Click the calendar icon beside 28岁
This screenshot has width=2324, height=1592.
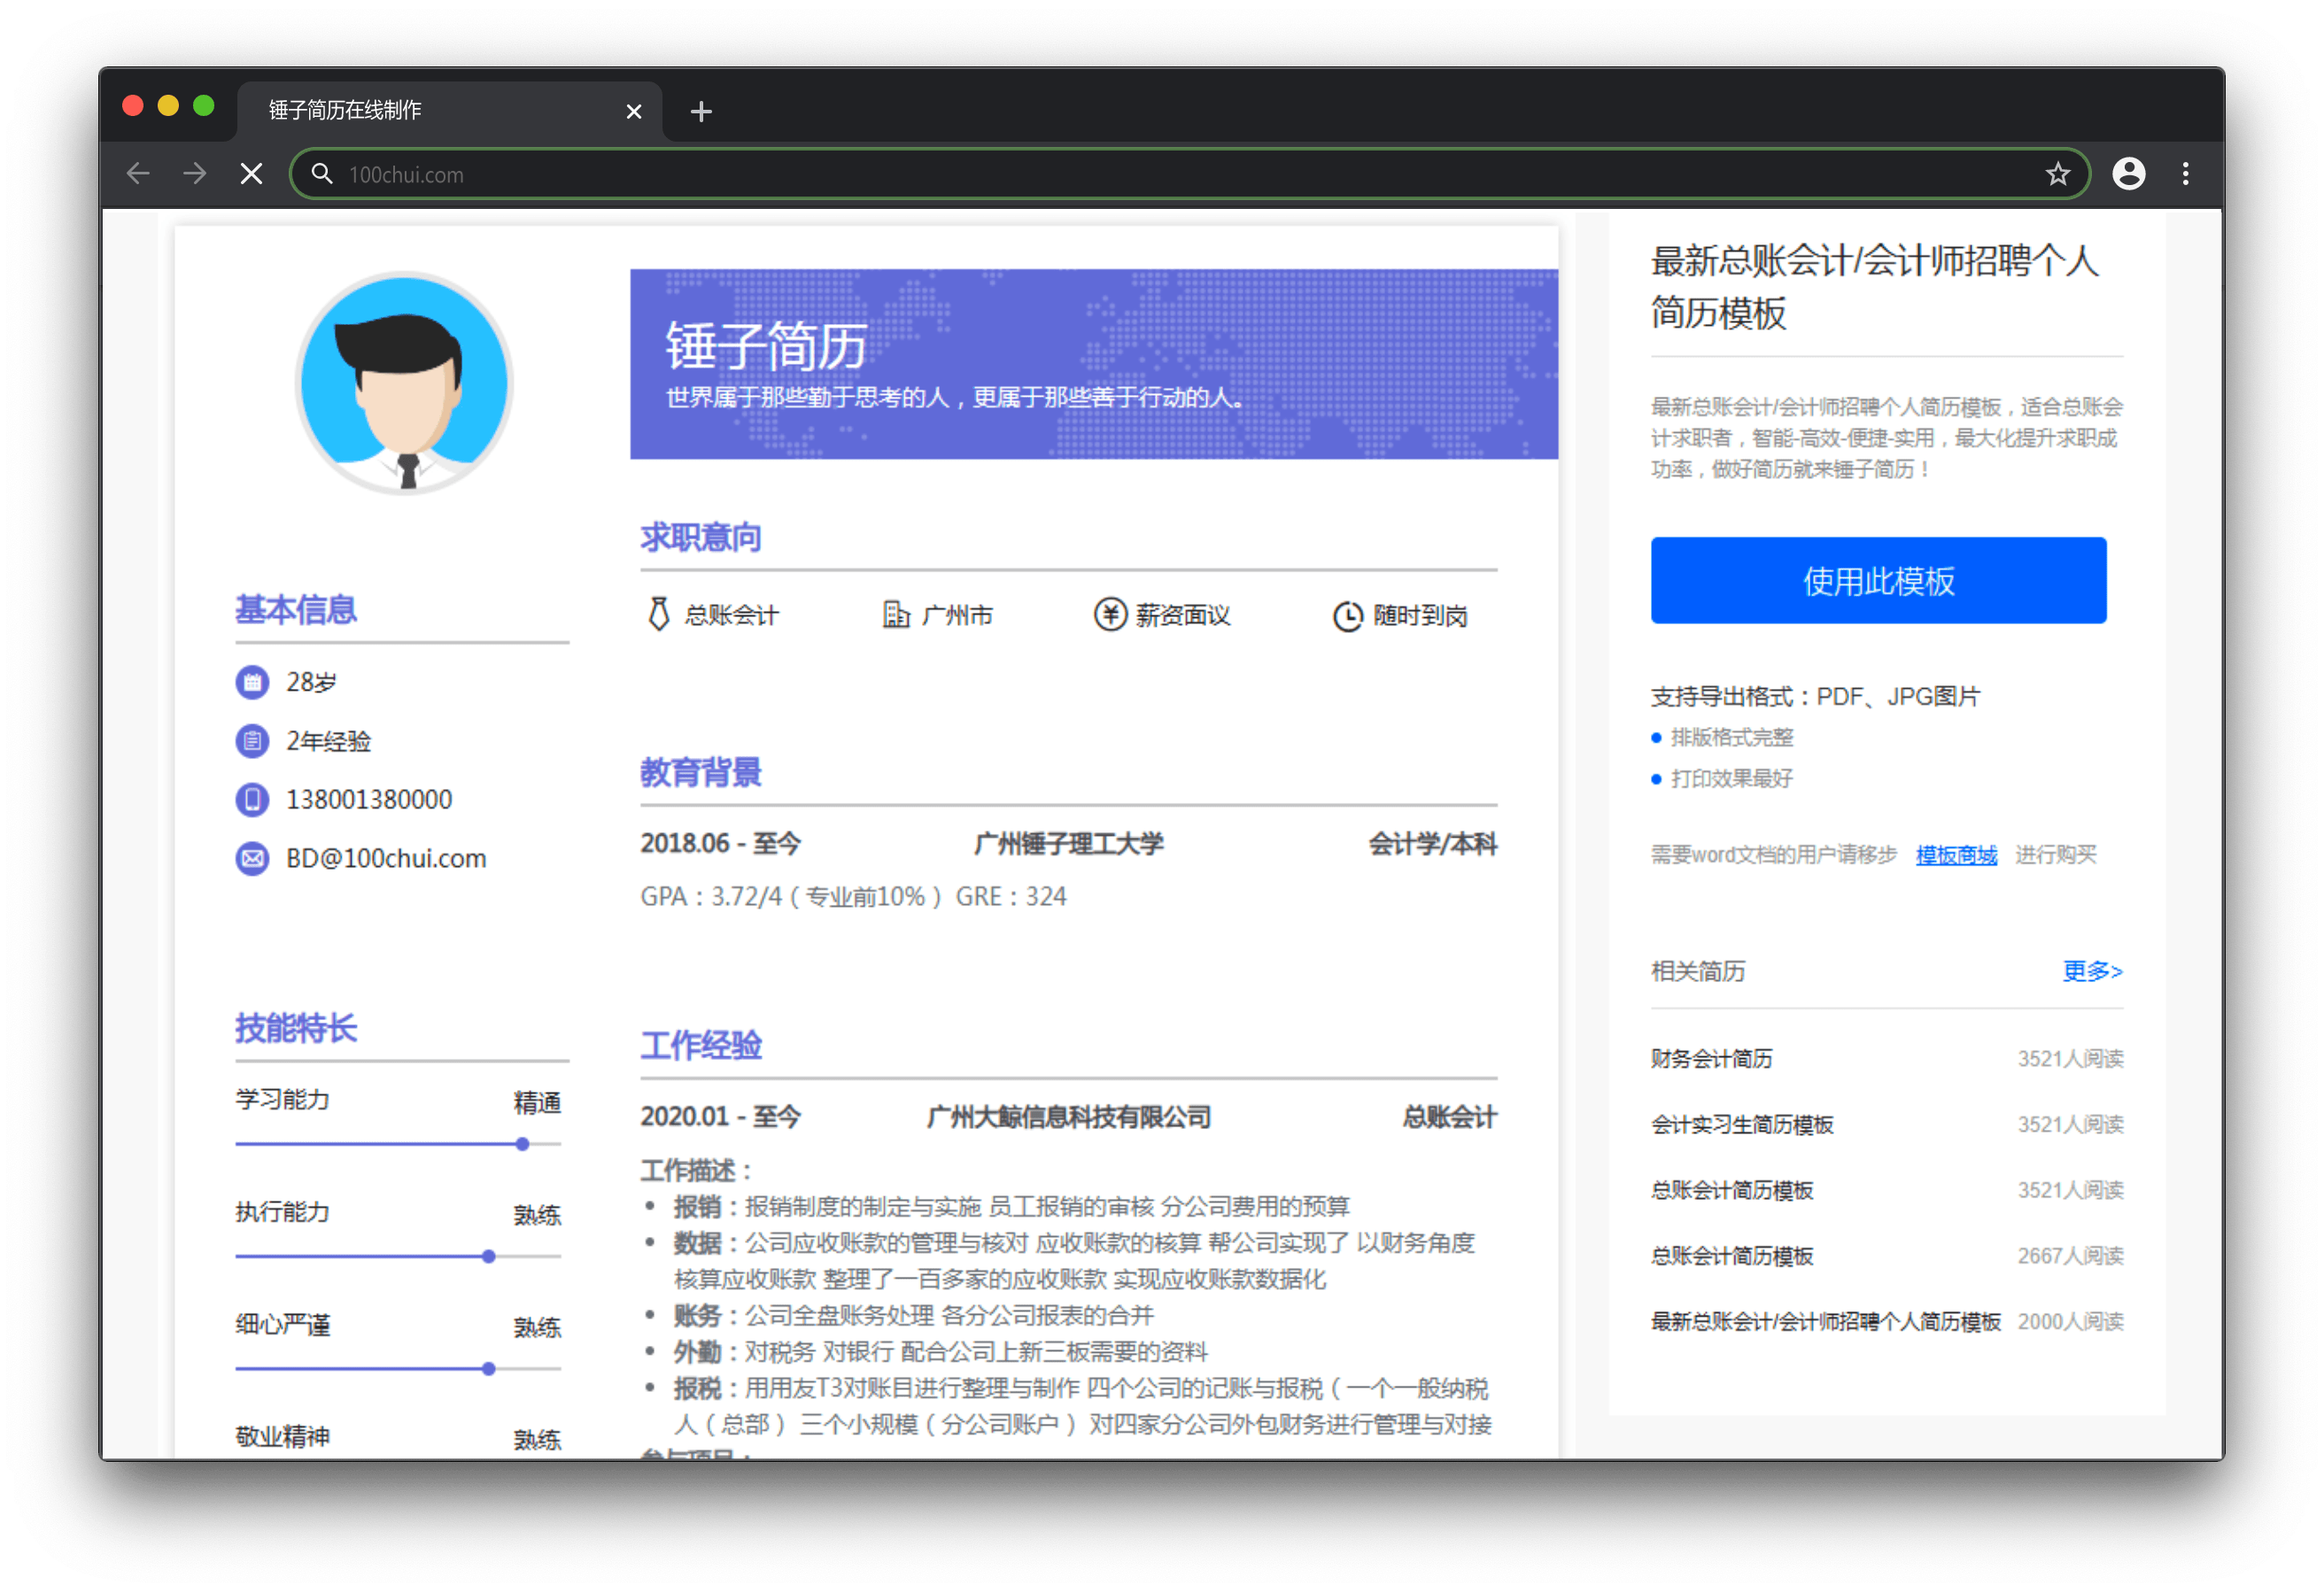tap(252, 682)
